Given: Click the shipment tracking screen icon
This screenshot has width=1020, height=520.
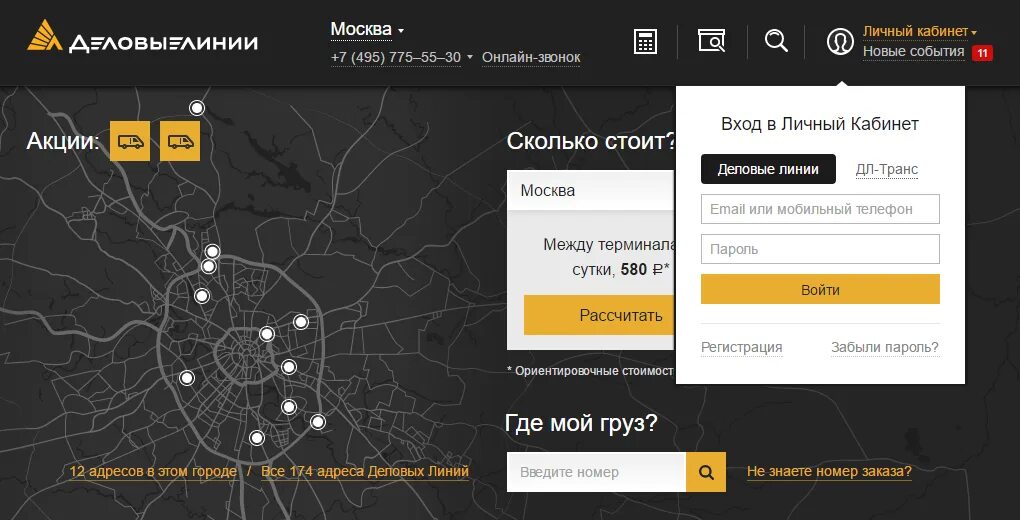Looking at the screenshot, I should click(x=712, y=40).
